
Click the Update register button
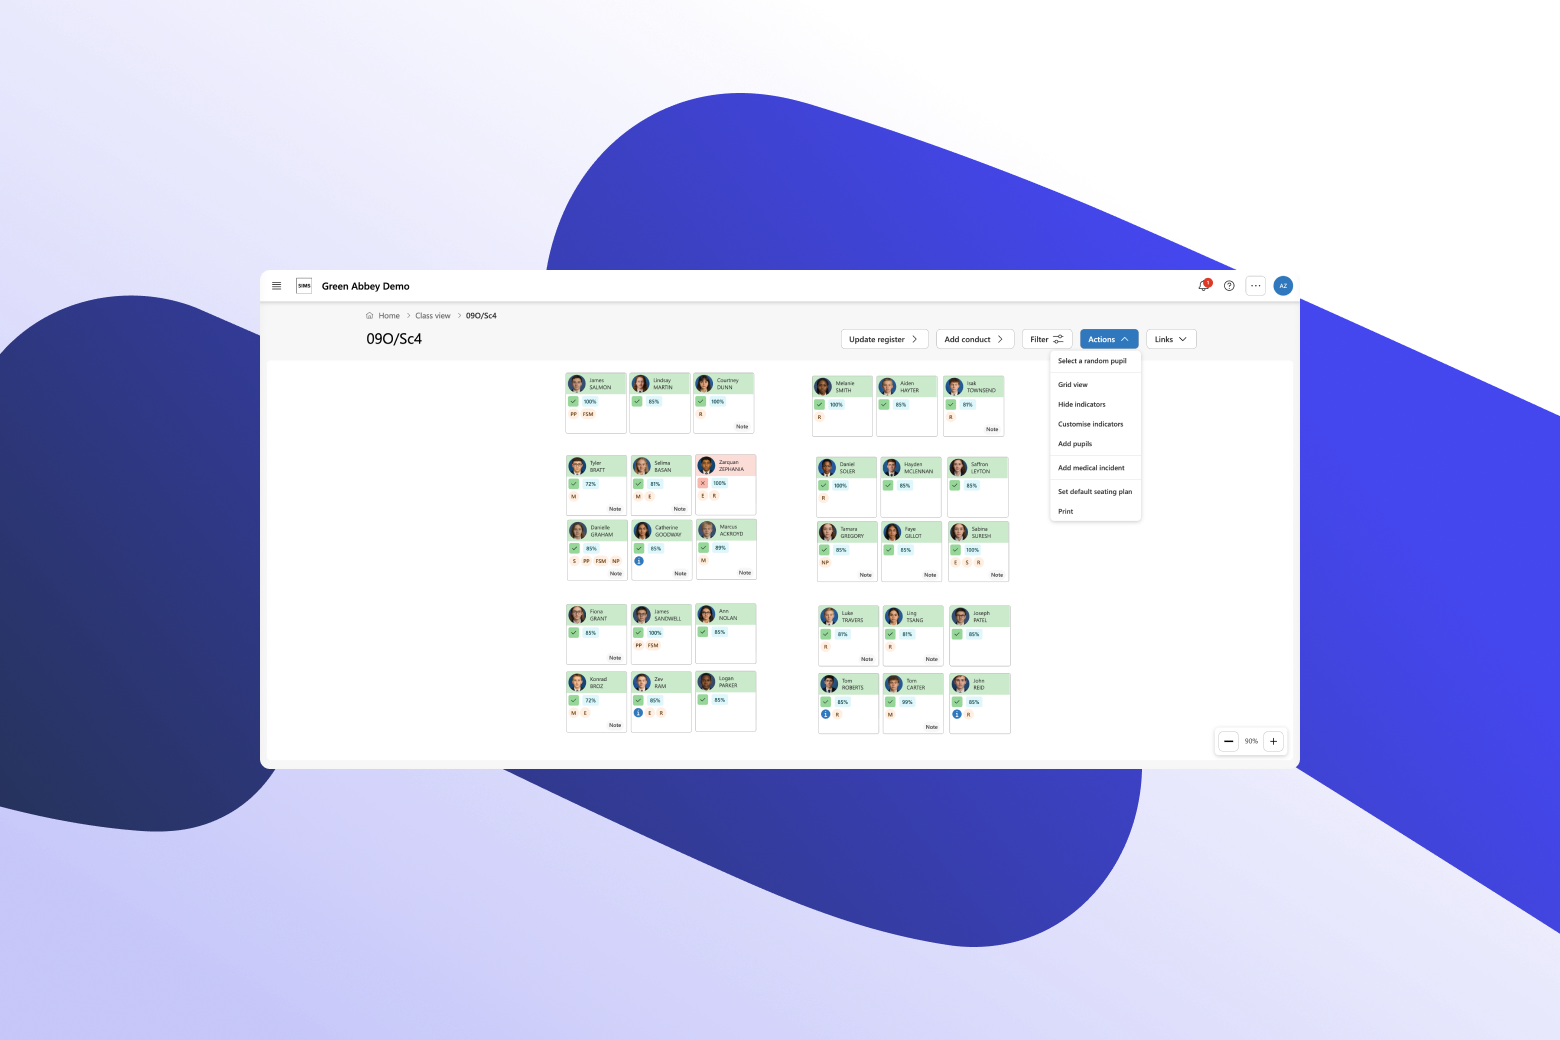click(x=884, y=339)
